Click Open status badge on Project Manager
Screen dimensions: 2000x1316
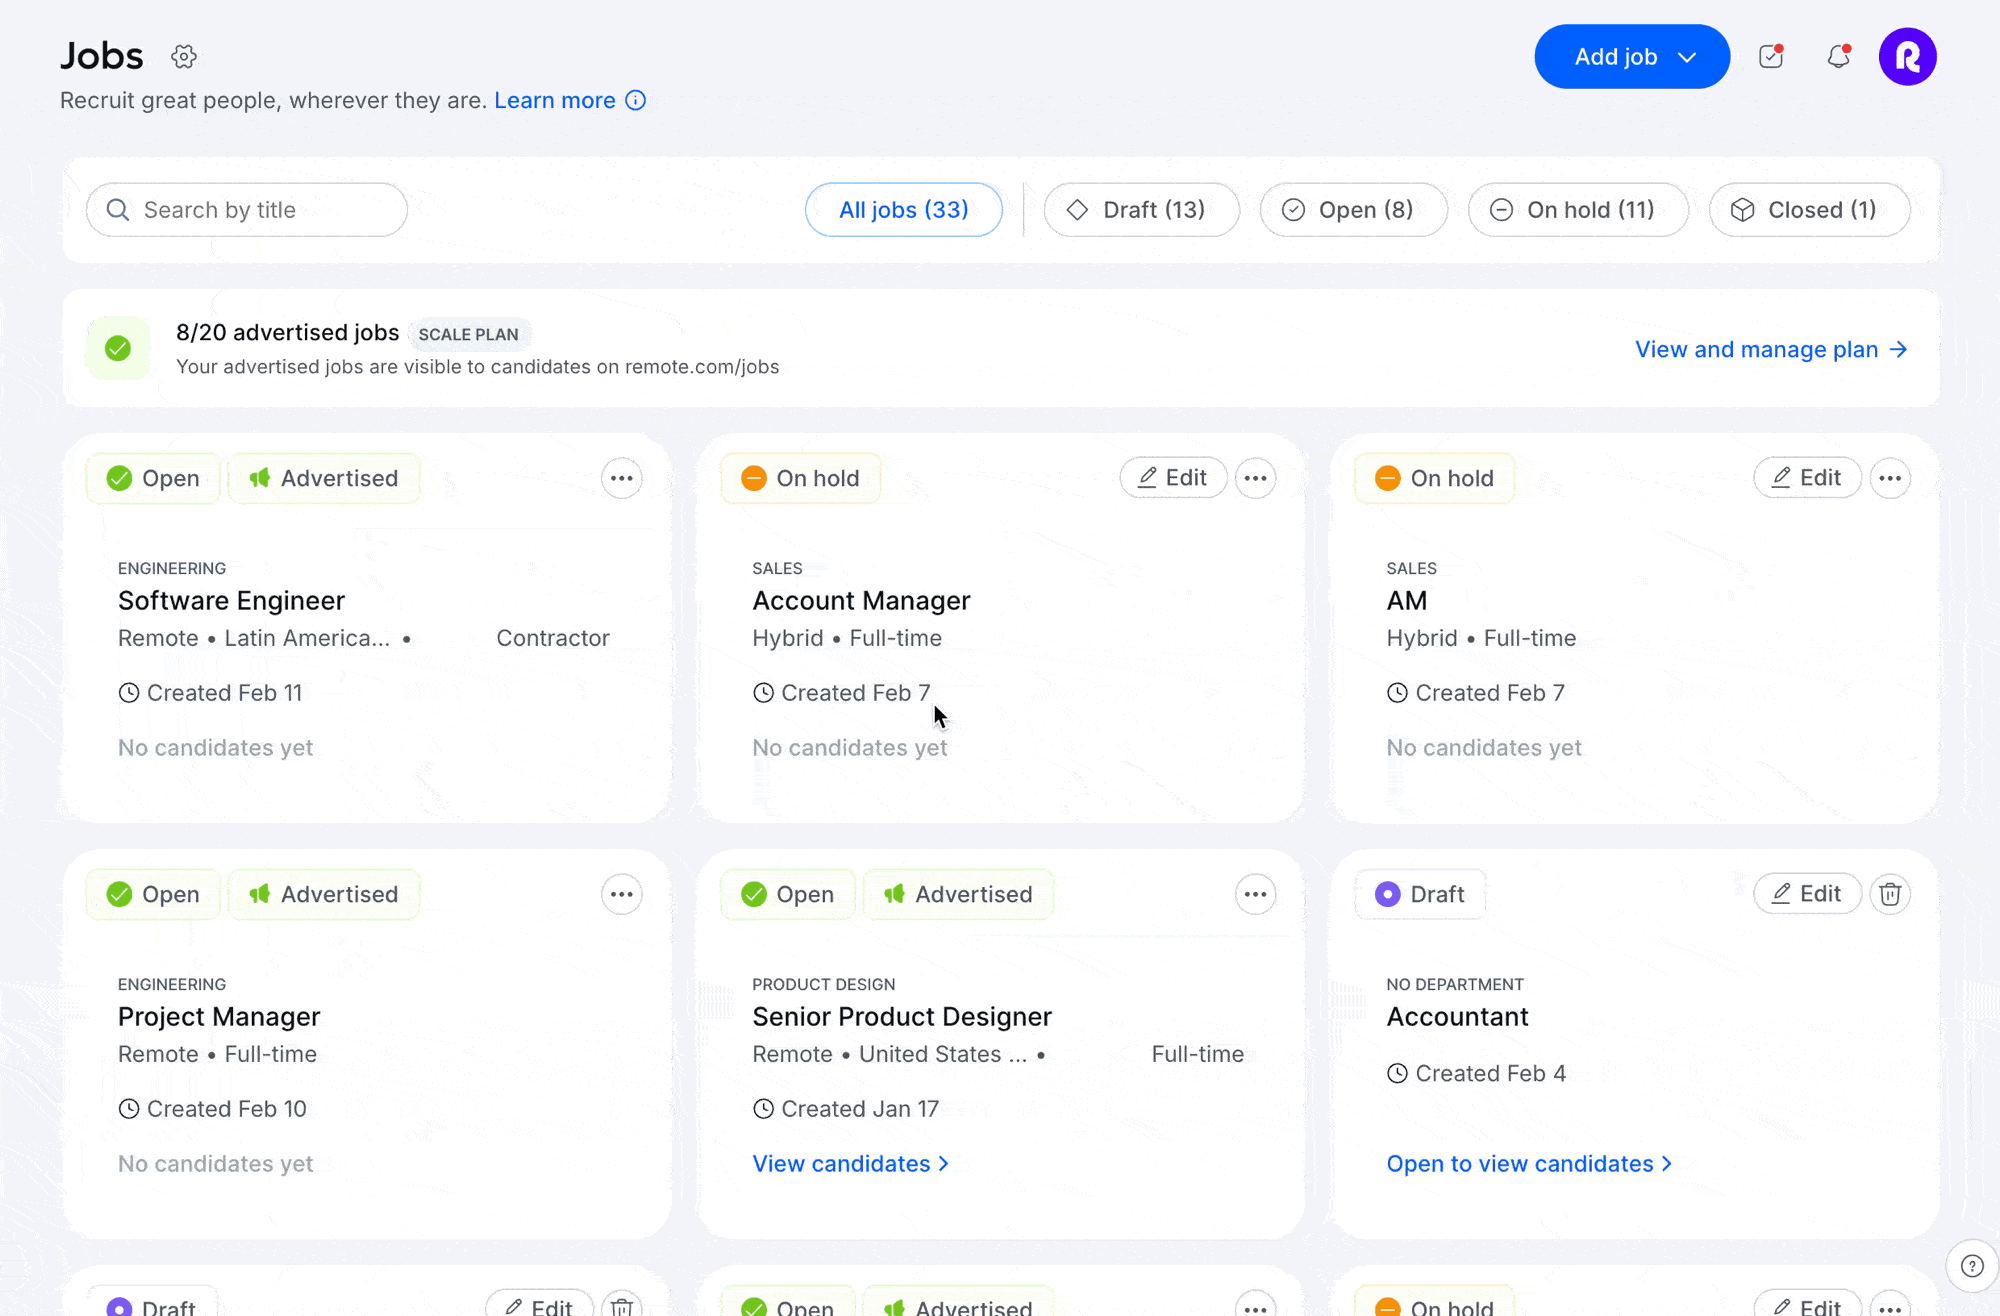click(x=153, y=894)
